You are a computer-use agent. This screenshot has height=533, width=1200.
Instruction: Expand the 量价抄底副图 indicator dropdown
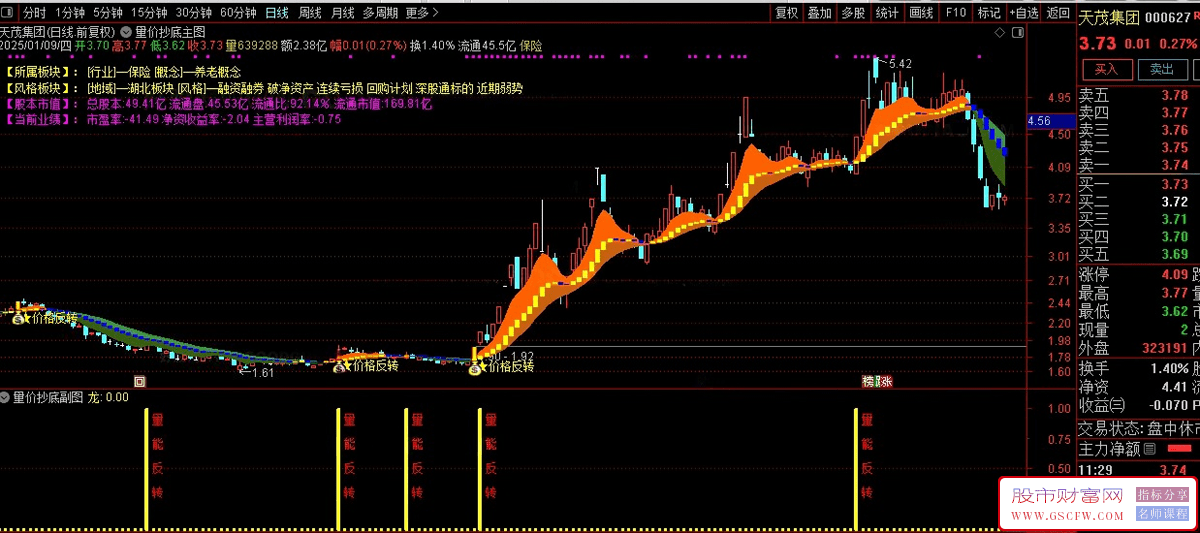[x=6, y=397]
